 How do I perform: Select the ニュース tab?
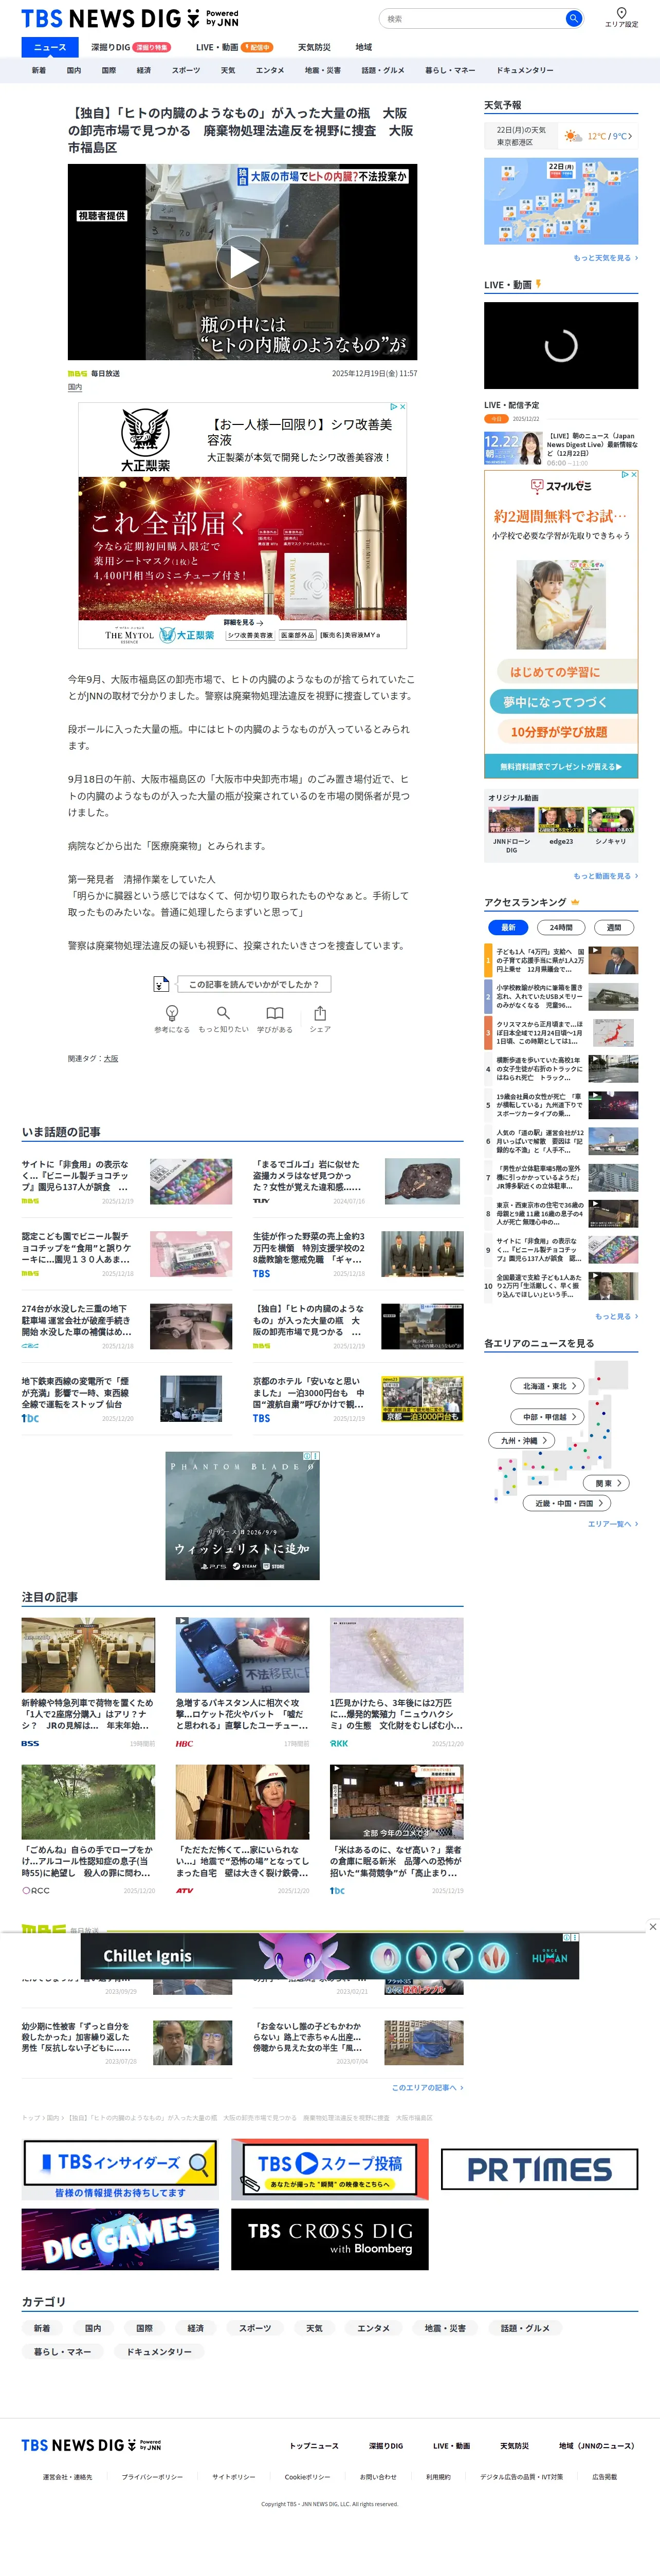[x=49, y=47]
